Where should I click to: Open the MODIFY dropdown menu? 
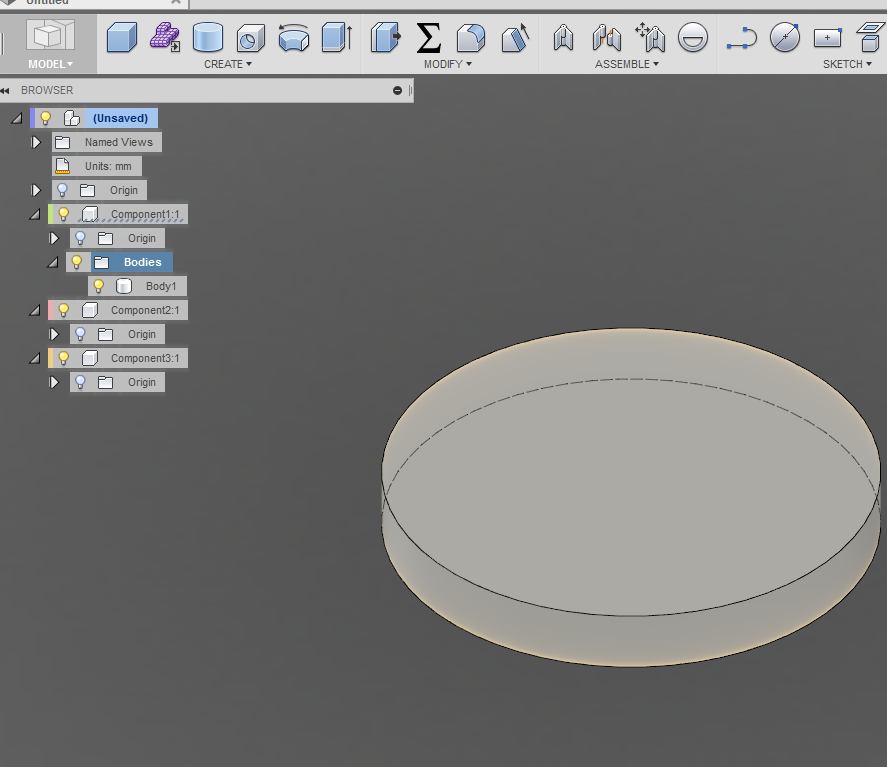click(x=448, y=63)
